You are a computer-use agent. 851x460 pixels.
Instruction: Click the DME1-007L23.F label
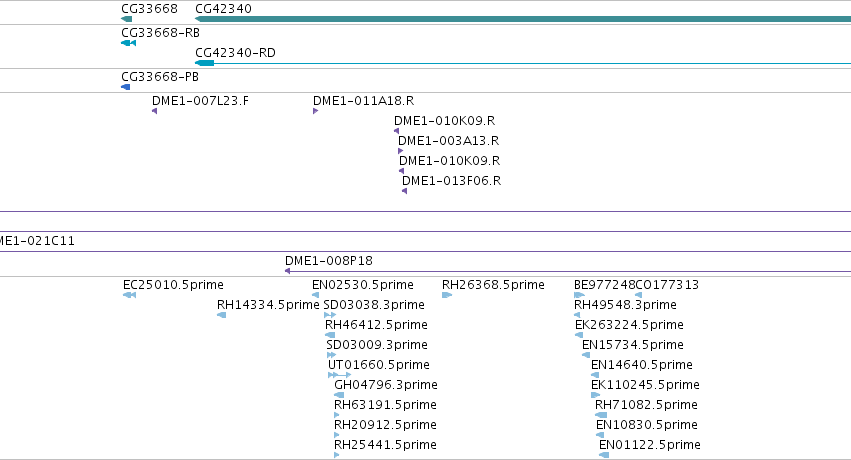tap(200, 100)
